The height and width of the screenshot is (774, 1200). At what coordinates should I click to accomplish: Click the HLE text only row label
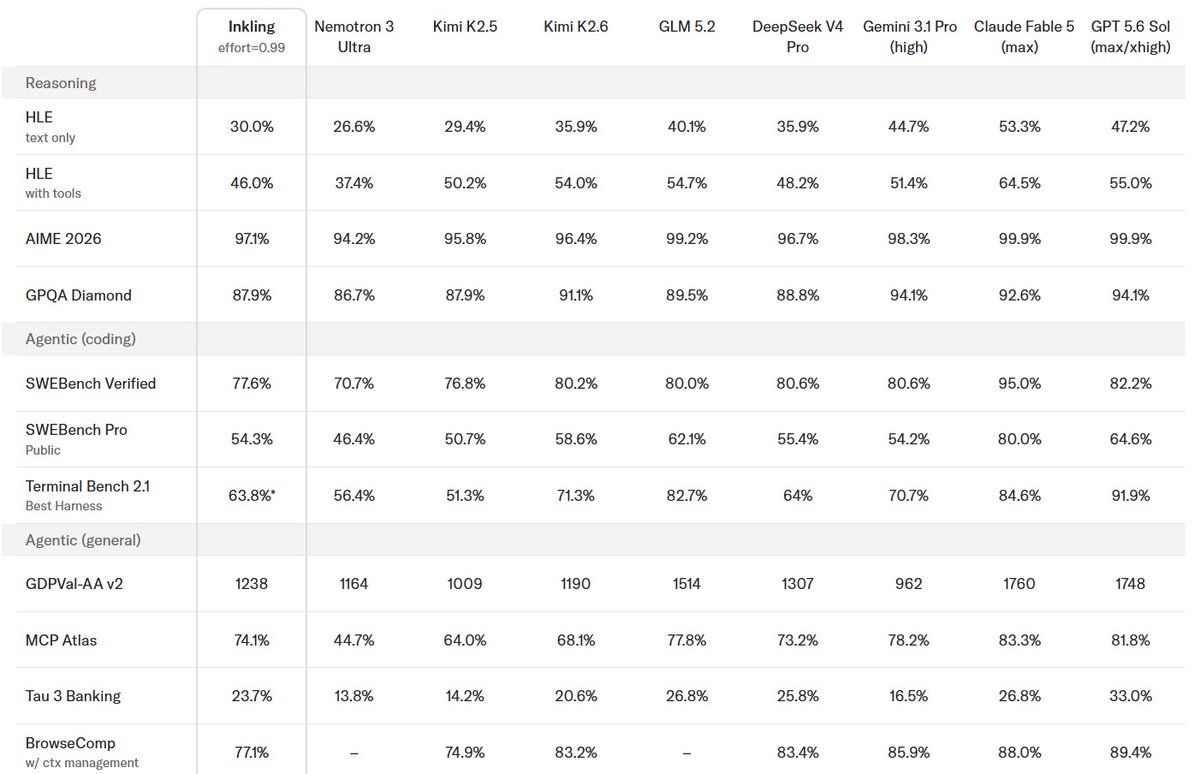coord(50,126)
